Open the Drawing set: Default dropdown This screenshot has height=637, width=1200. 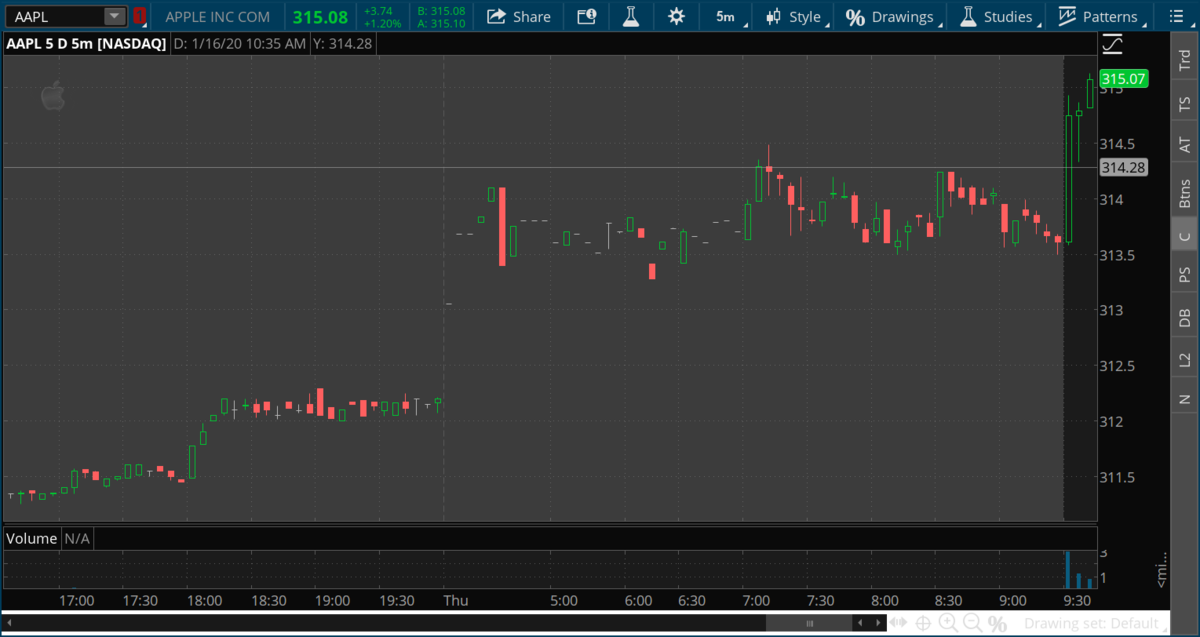pyautogui.click(x=1095, y=623)
